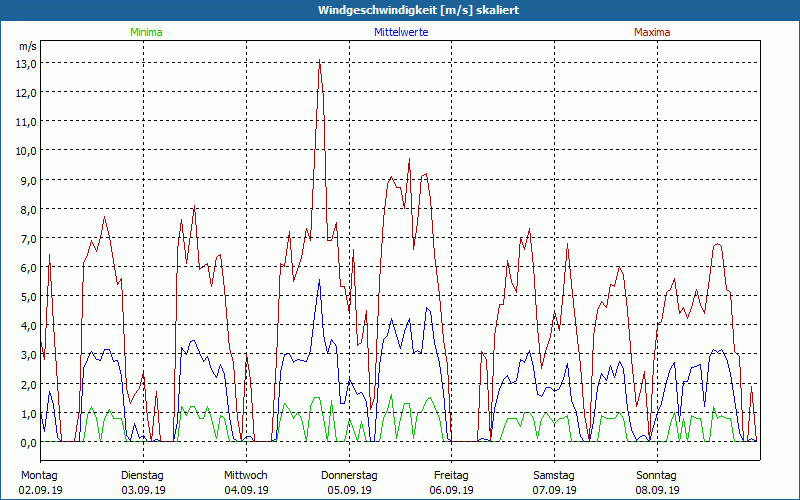Select the 10,0 y-axis value

tap(28, 151)
